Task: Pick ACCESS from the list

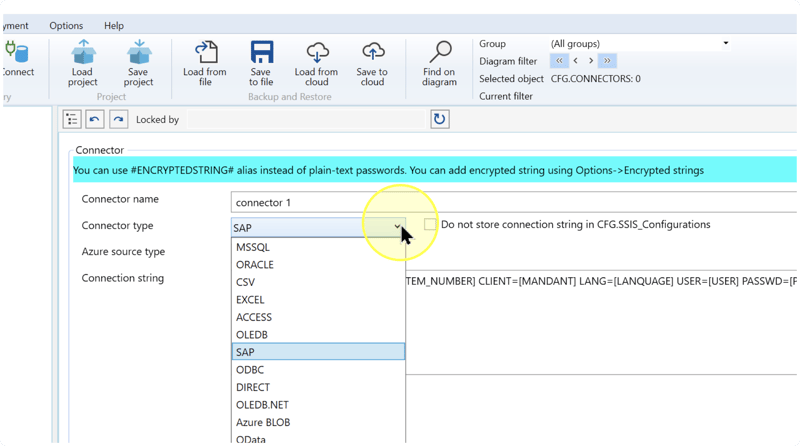Action: (318, 317)
